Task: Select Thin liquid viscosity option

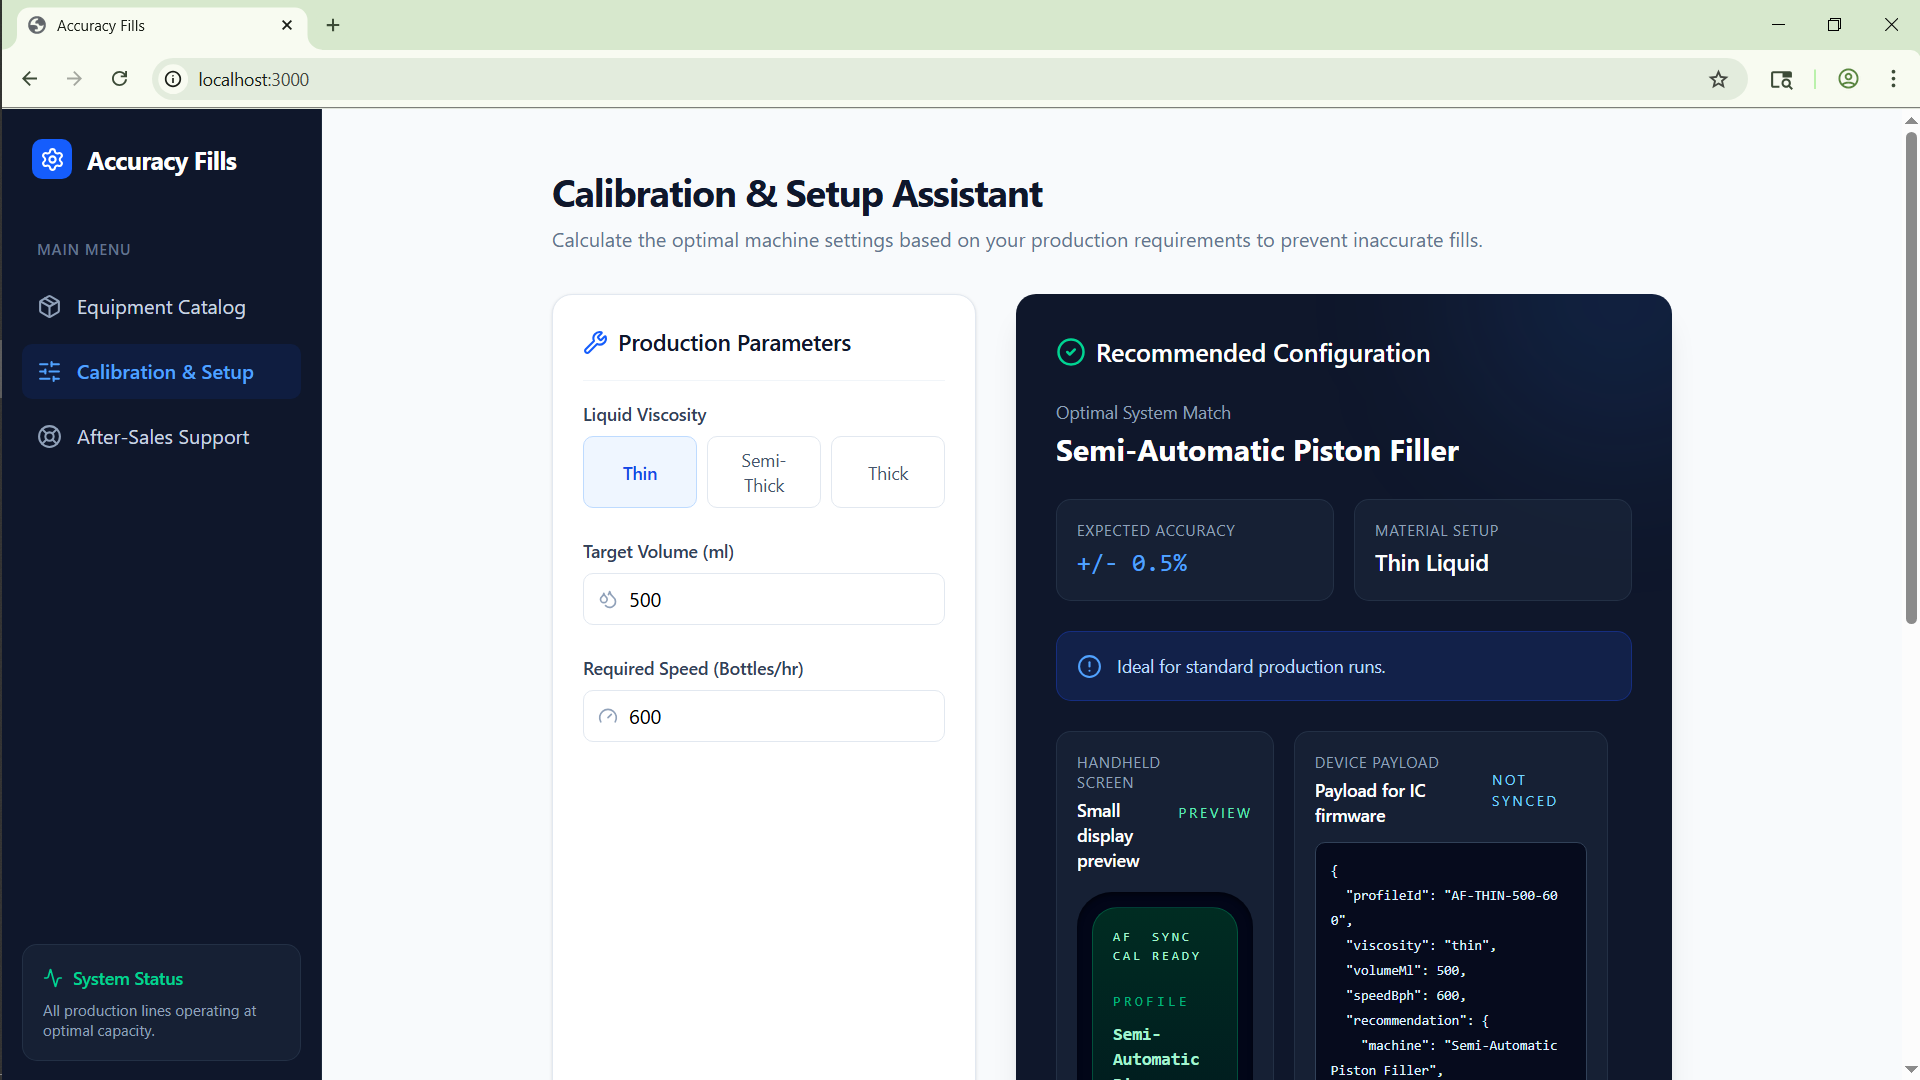Action: pos(640,473)
